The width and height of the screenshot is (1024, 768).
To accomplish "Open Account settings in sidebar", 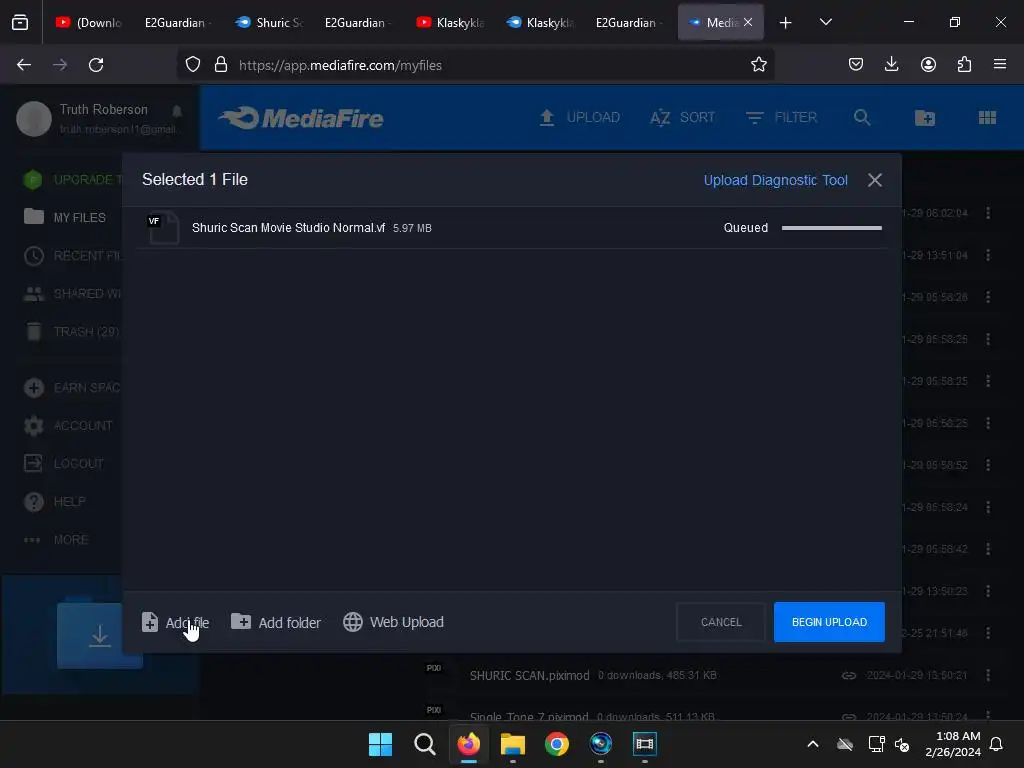I will pyautogui.click(x=68, y=426).
